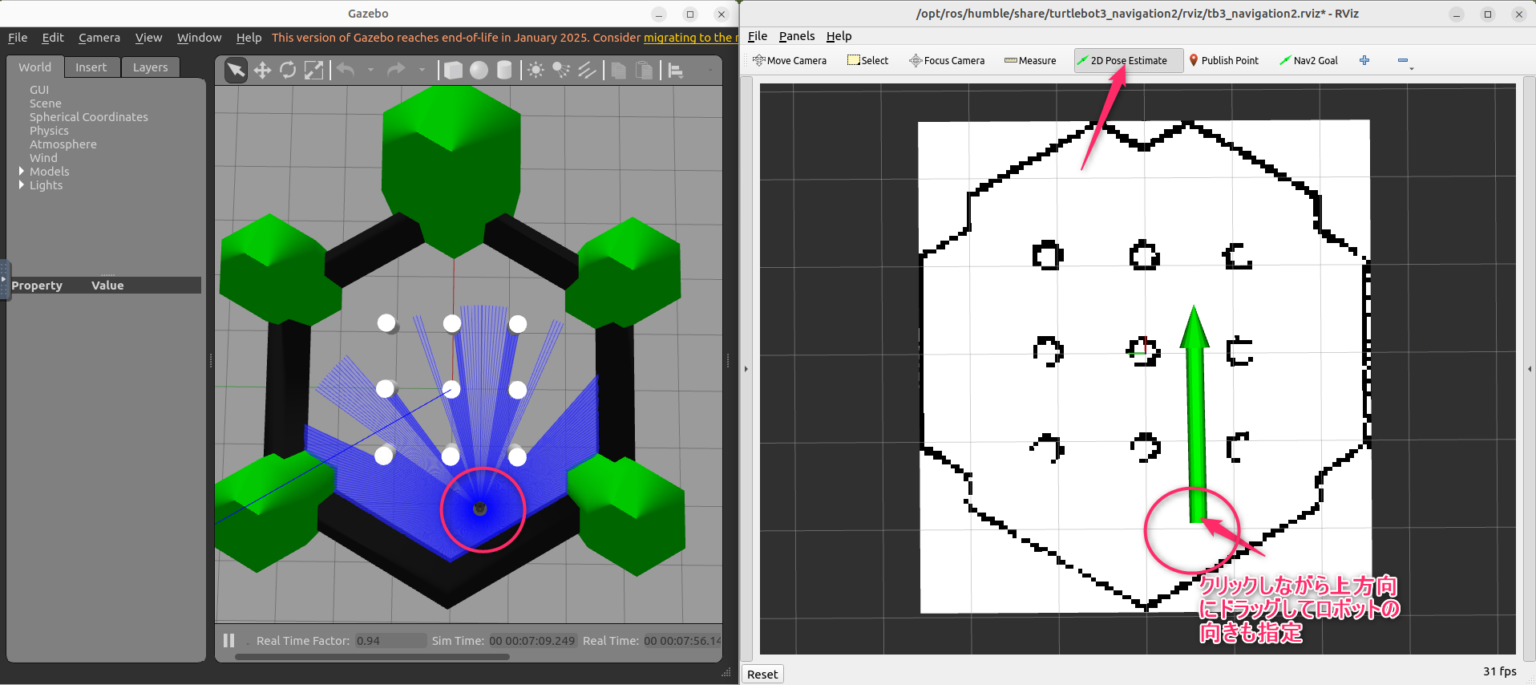Expand the Lights tree item in Gazebo
The height and width of the screenshot is (685, 1536).
(20, 185)
